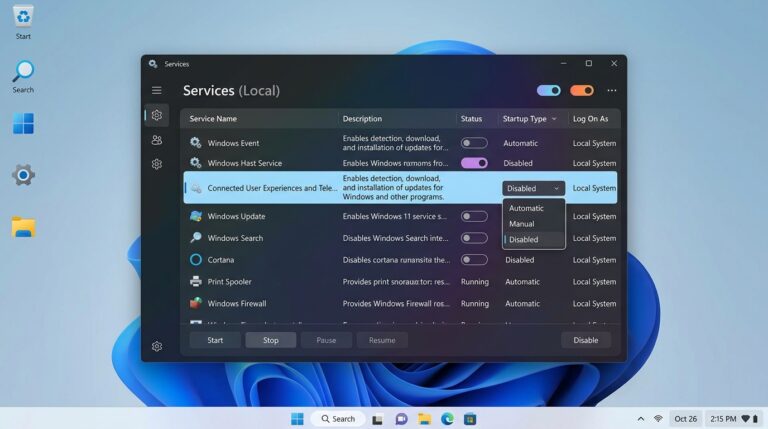The height and width of the screenshot is (429, 768).
Task: Click the Windows Firewall icon
Action: (195, 303)
